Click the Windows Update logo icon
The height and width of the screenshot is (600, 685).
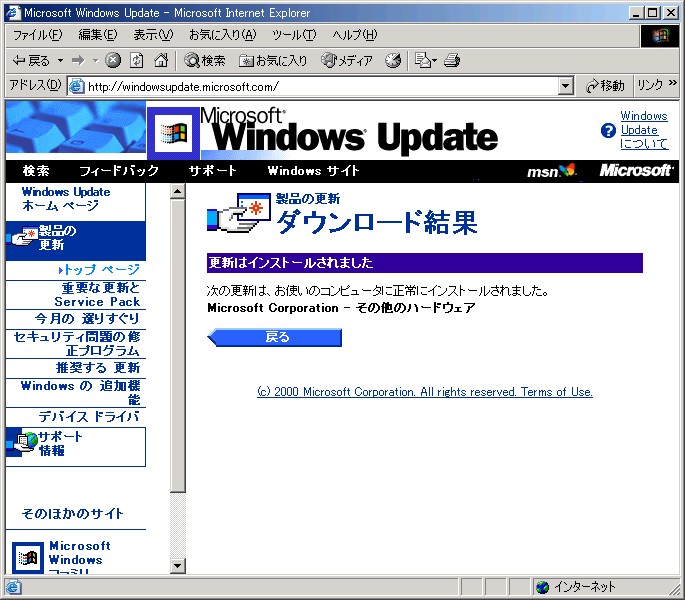(x=174, y=133)
